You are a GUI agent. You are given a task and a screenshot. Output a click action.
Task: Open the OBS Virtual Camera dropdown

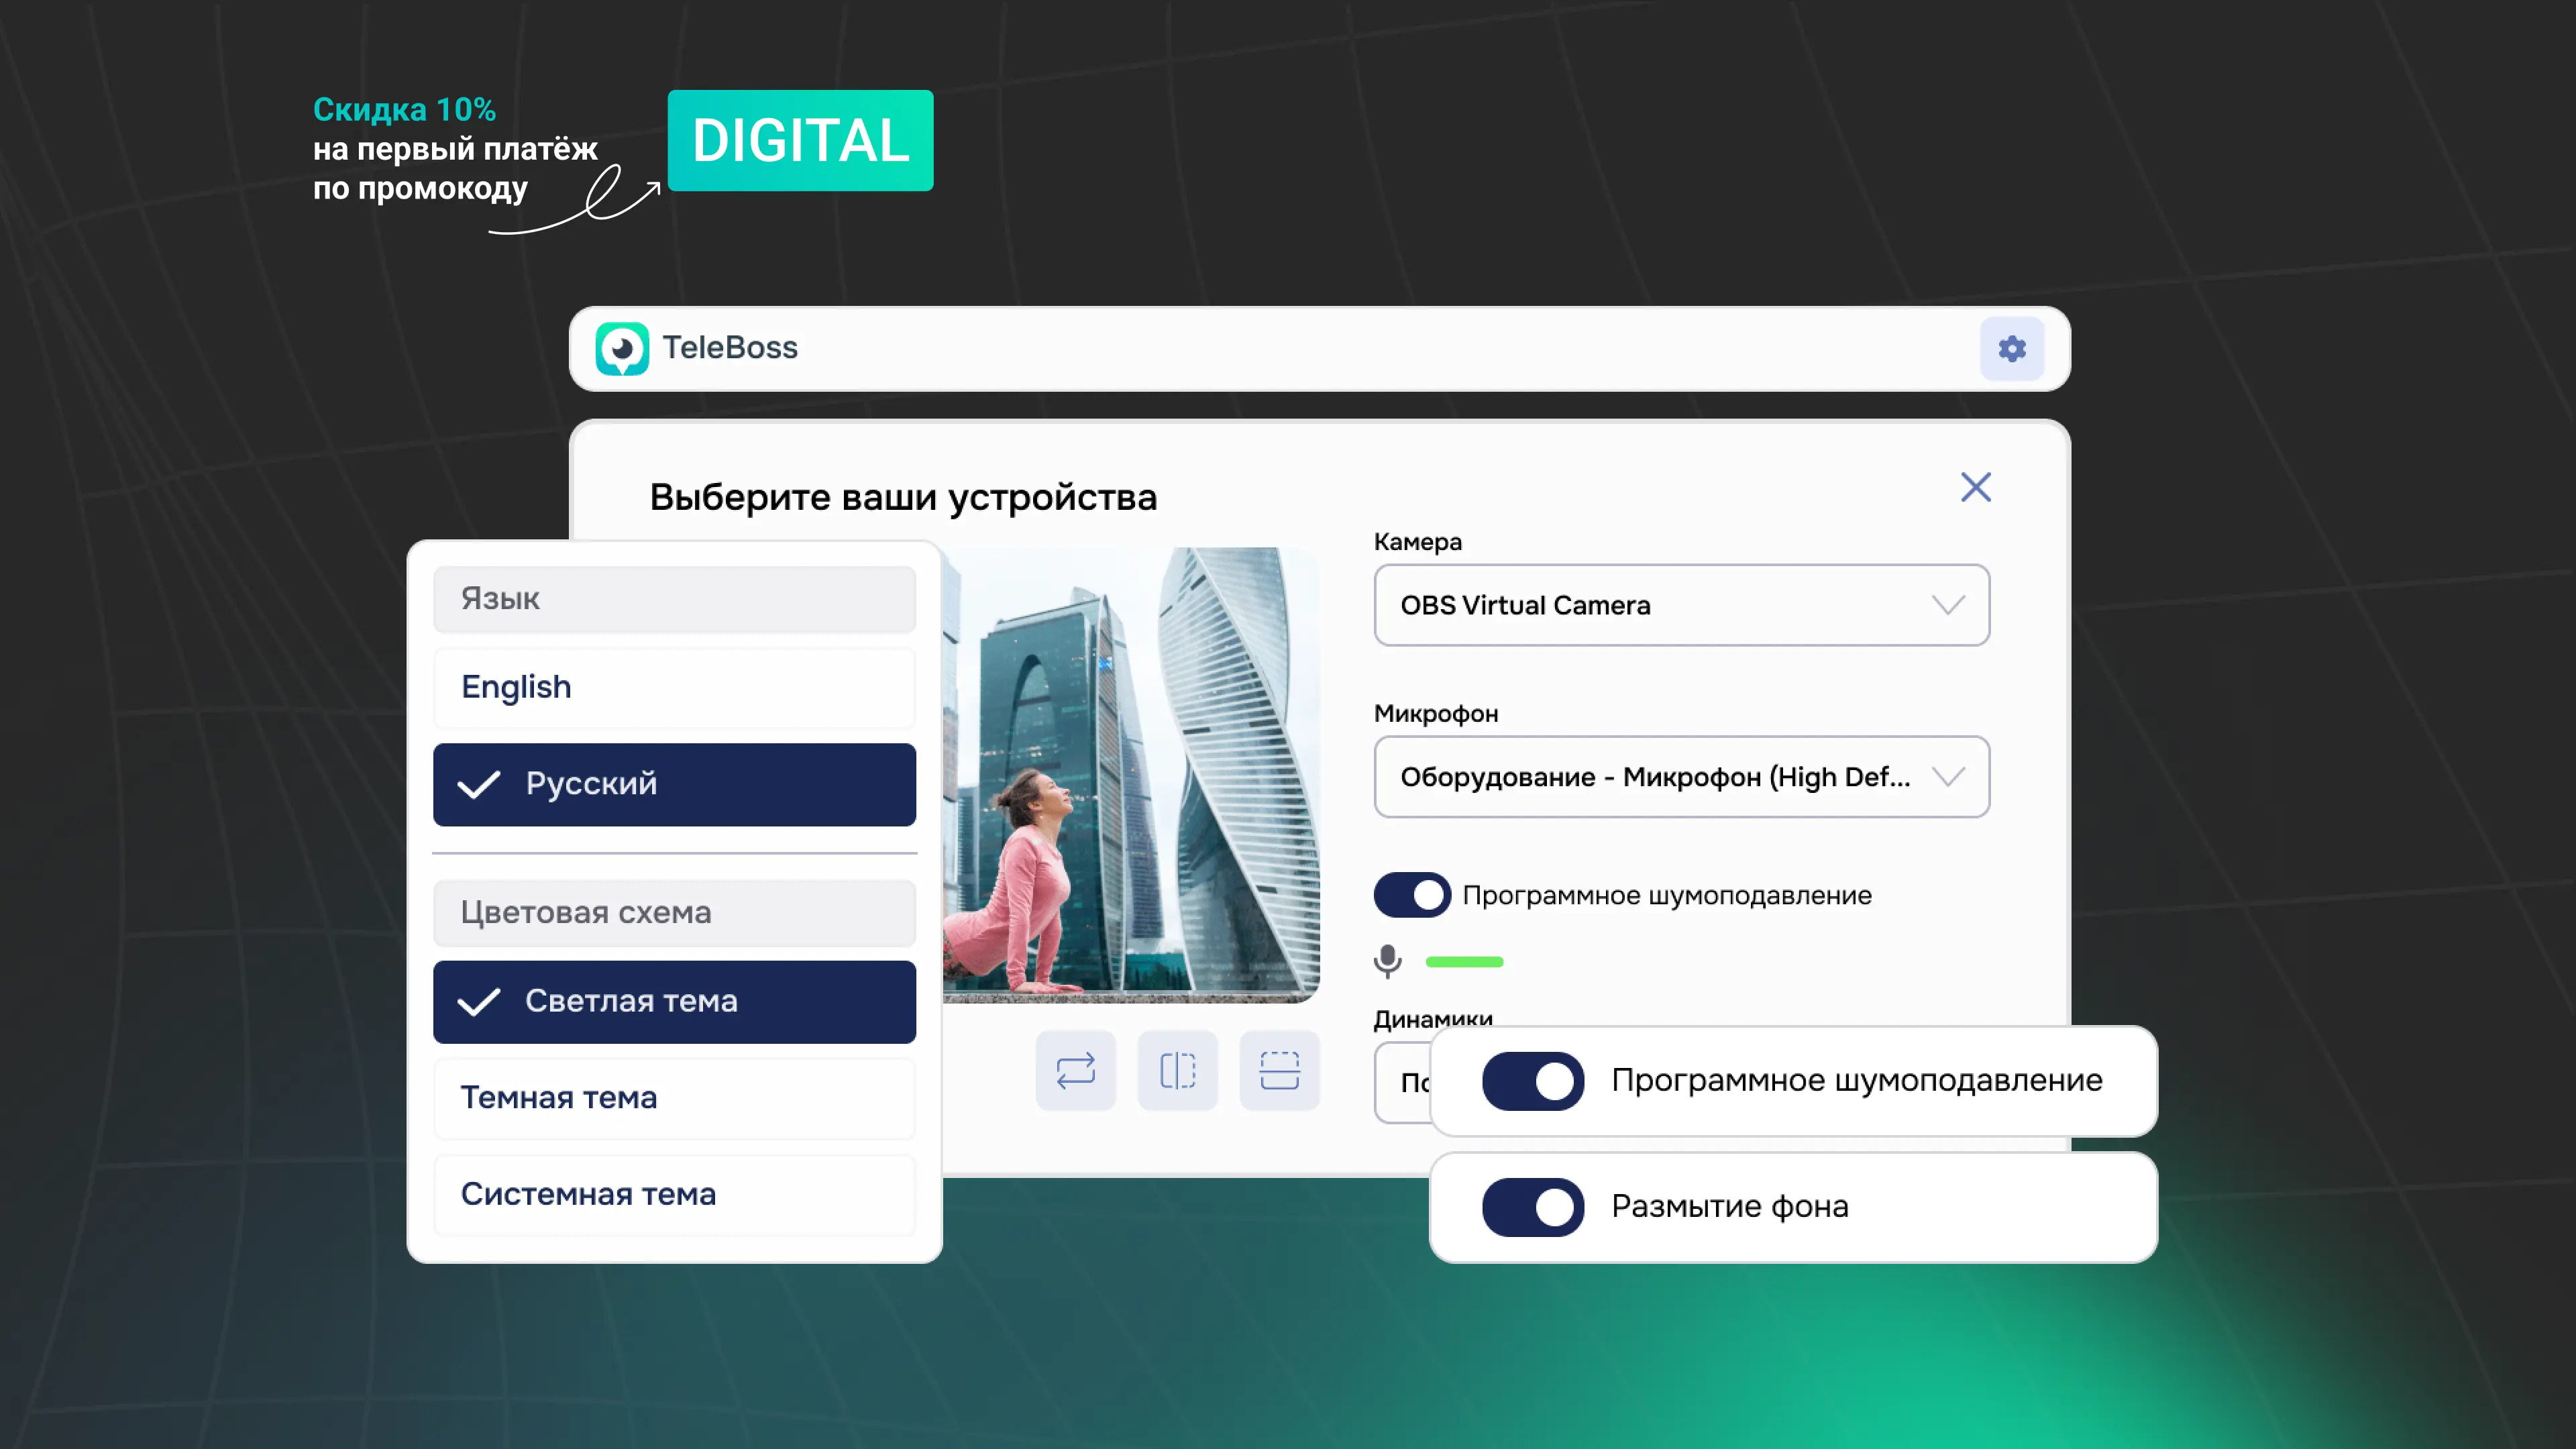1680,605
